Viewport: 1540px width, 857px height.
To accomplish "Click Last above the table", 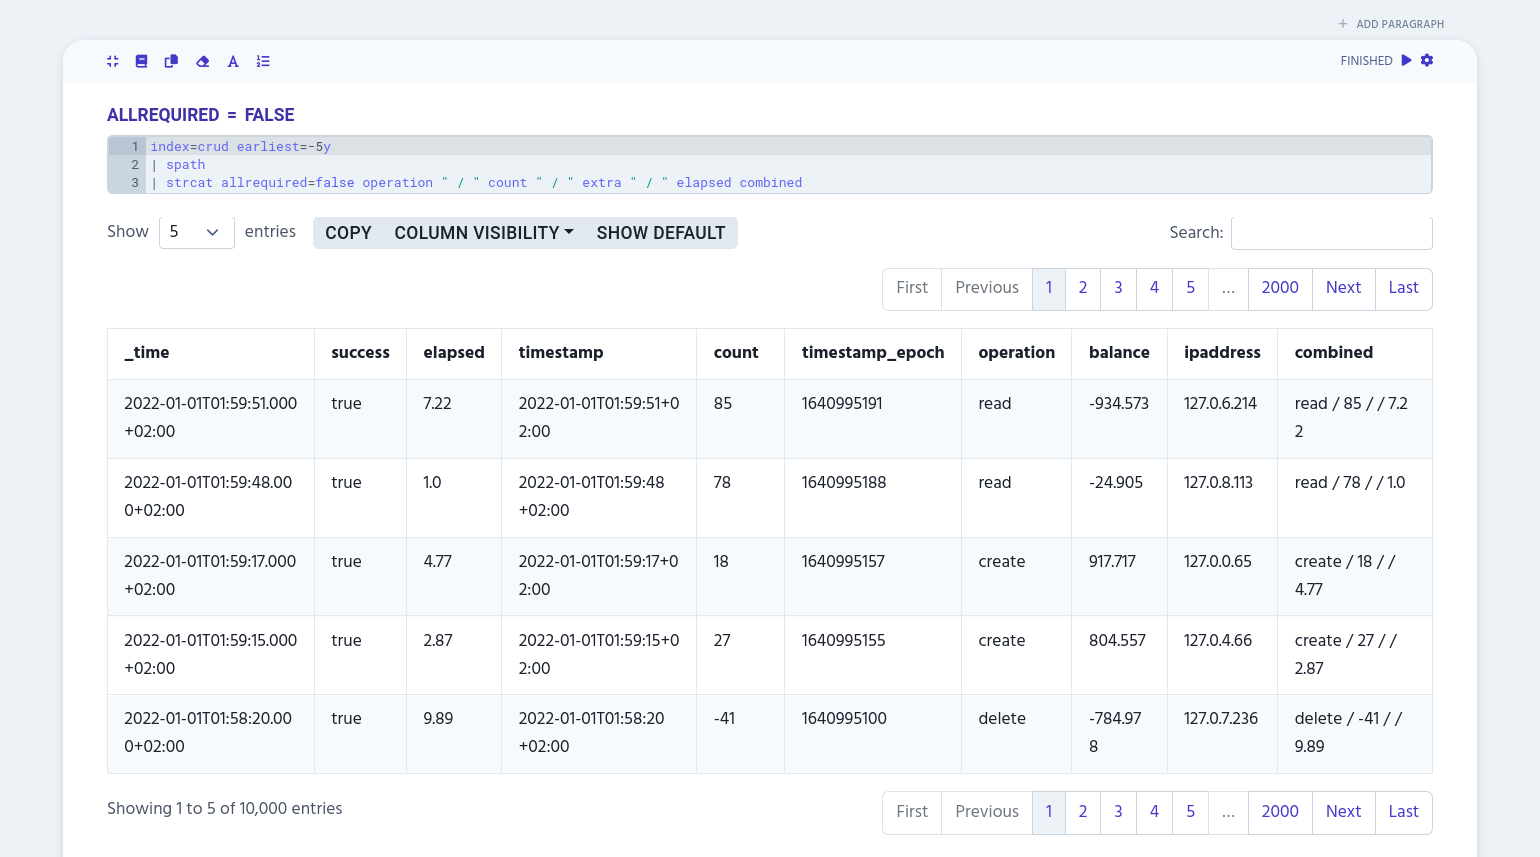I will tap(1404, 289).
